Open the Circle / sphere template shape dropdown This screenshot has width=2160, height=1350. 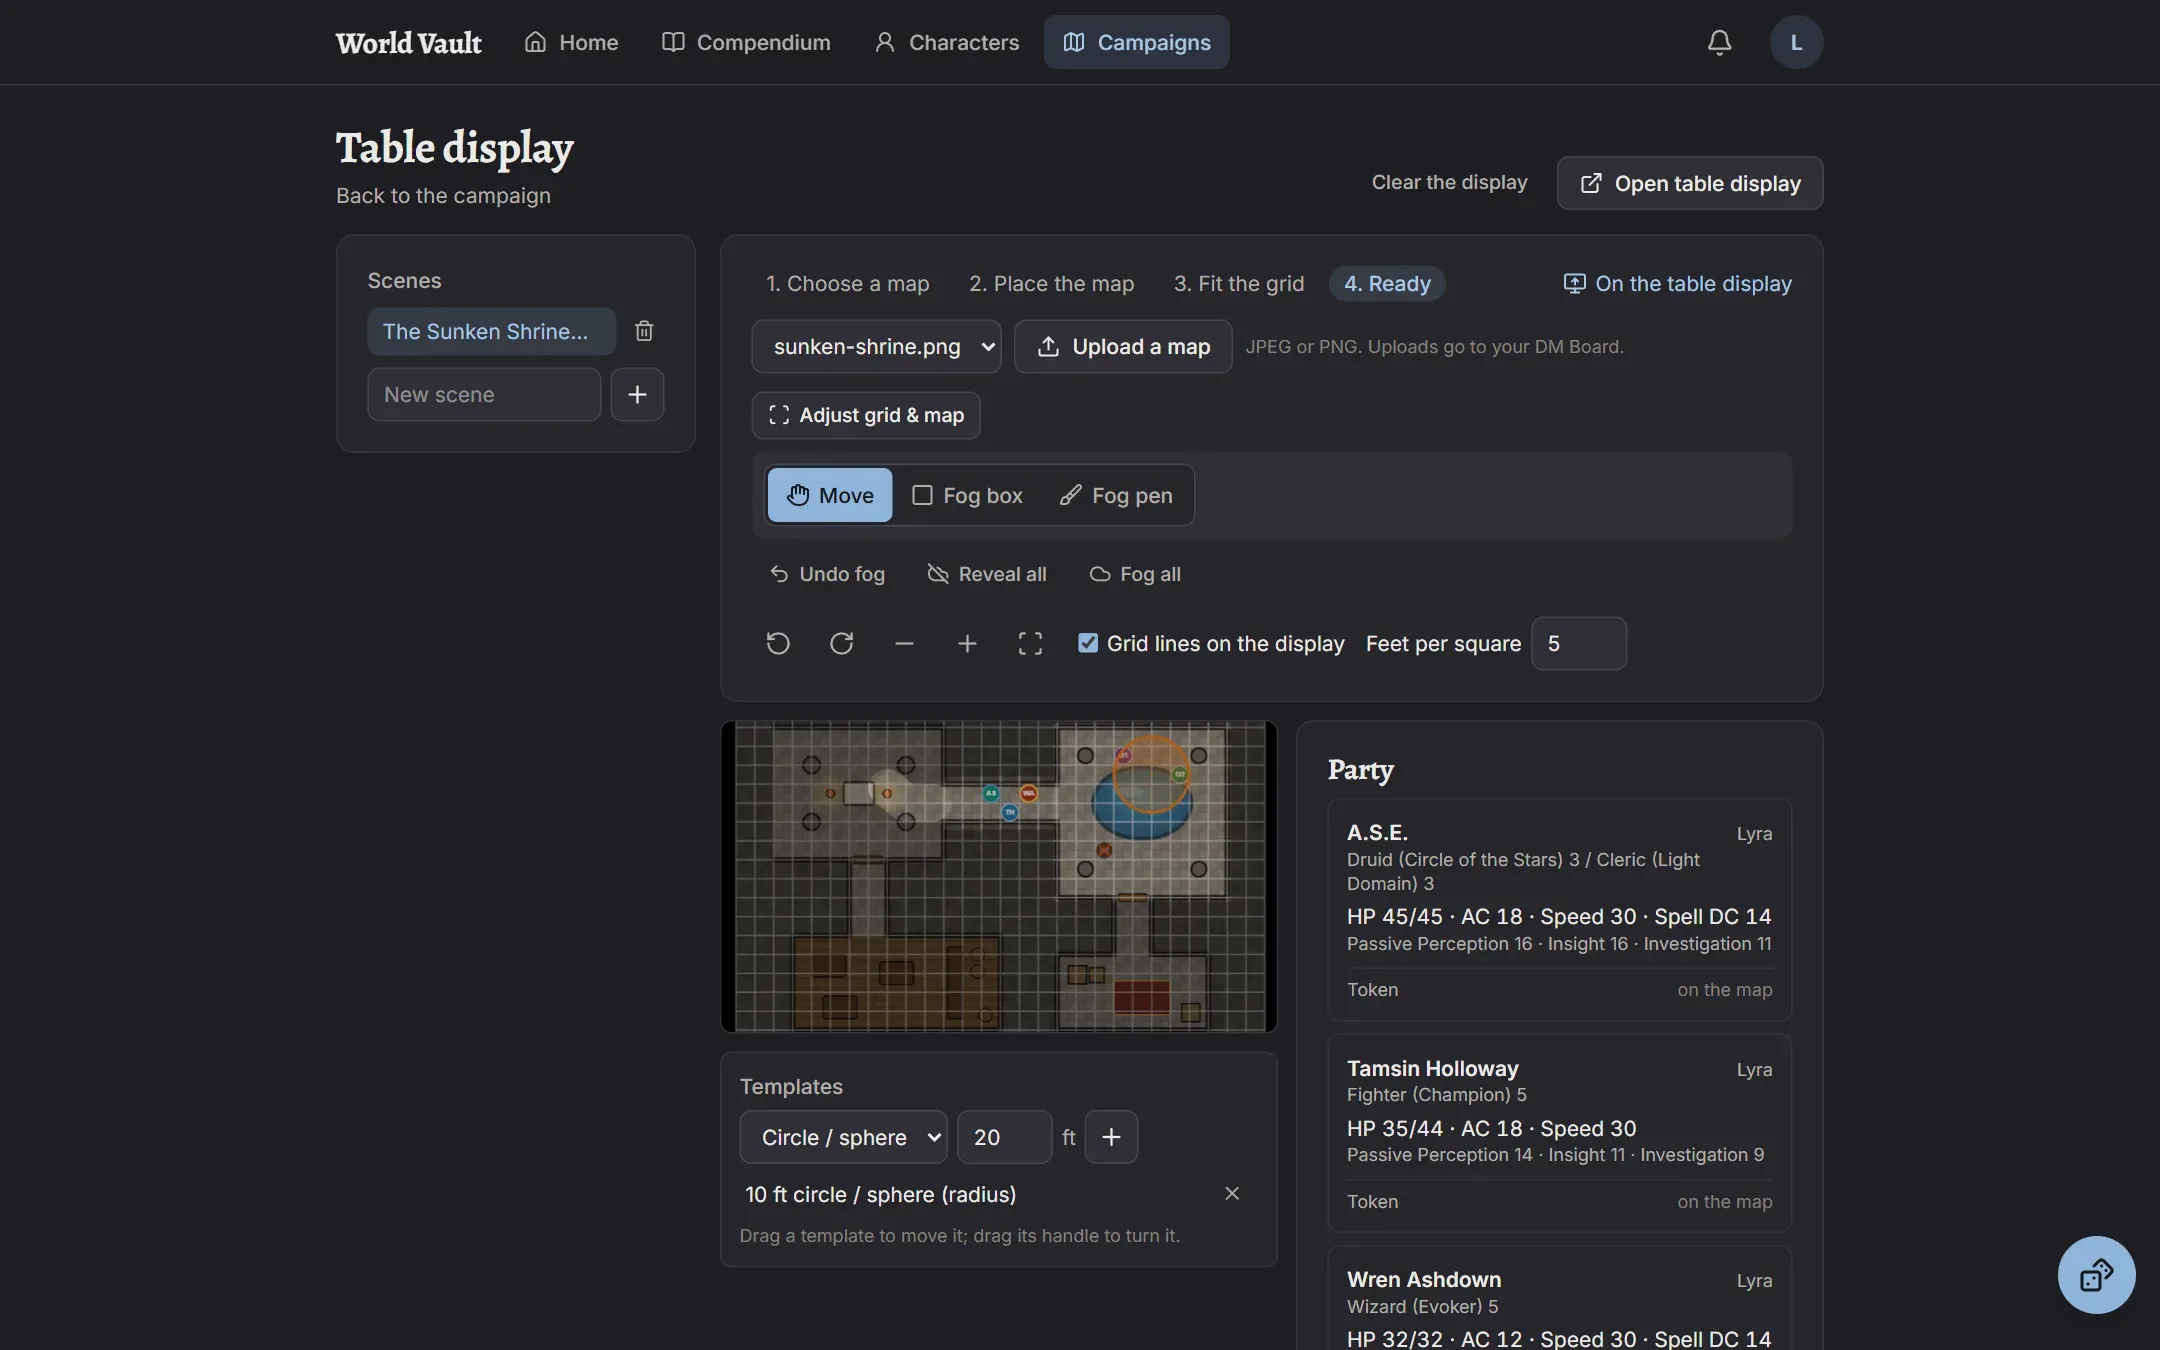point(843,1137)
